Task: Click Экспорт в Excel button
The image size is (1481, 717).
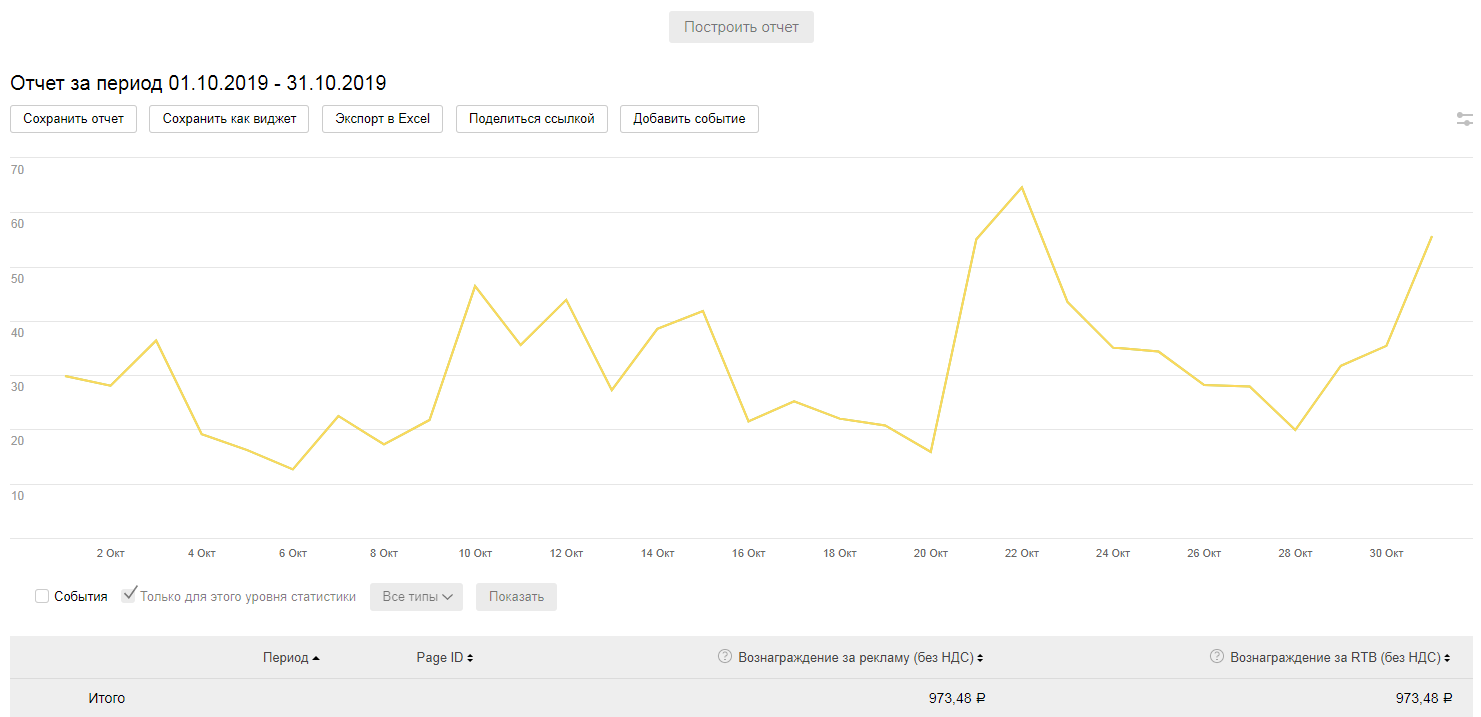Action: [382, 118]
